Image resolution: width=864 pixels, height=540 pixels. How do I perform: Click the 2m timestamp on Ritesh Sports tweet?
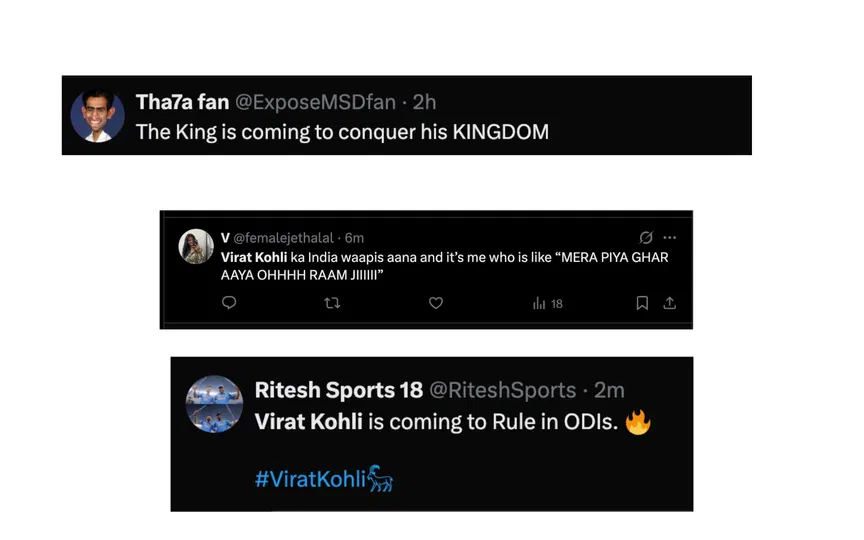(611, 390)
